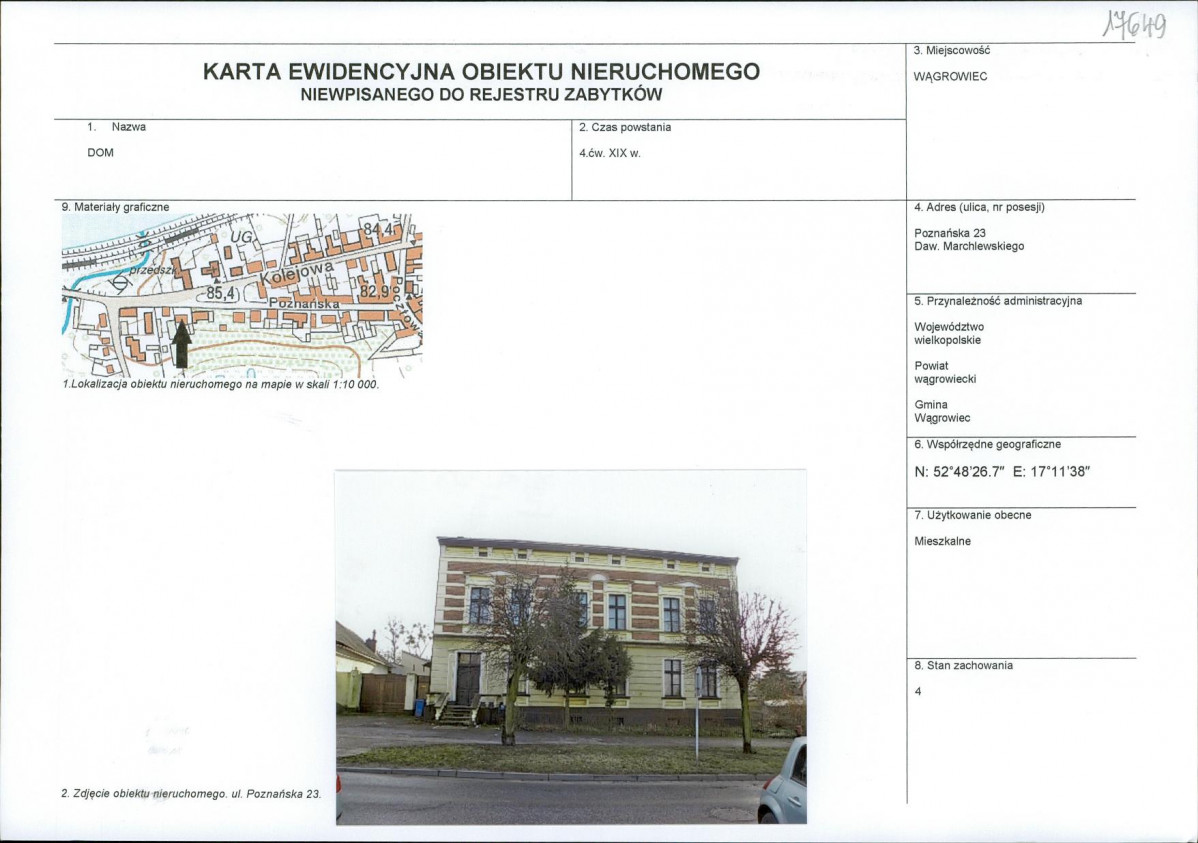Click the label "7. Użytkowanie obecne"
Image resolution: width=1198 pixels, height=843 pixels.
pyautogui.click(x=973, y=515)
